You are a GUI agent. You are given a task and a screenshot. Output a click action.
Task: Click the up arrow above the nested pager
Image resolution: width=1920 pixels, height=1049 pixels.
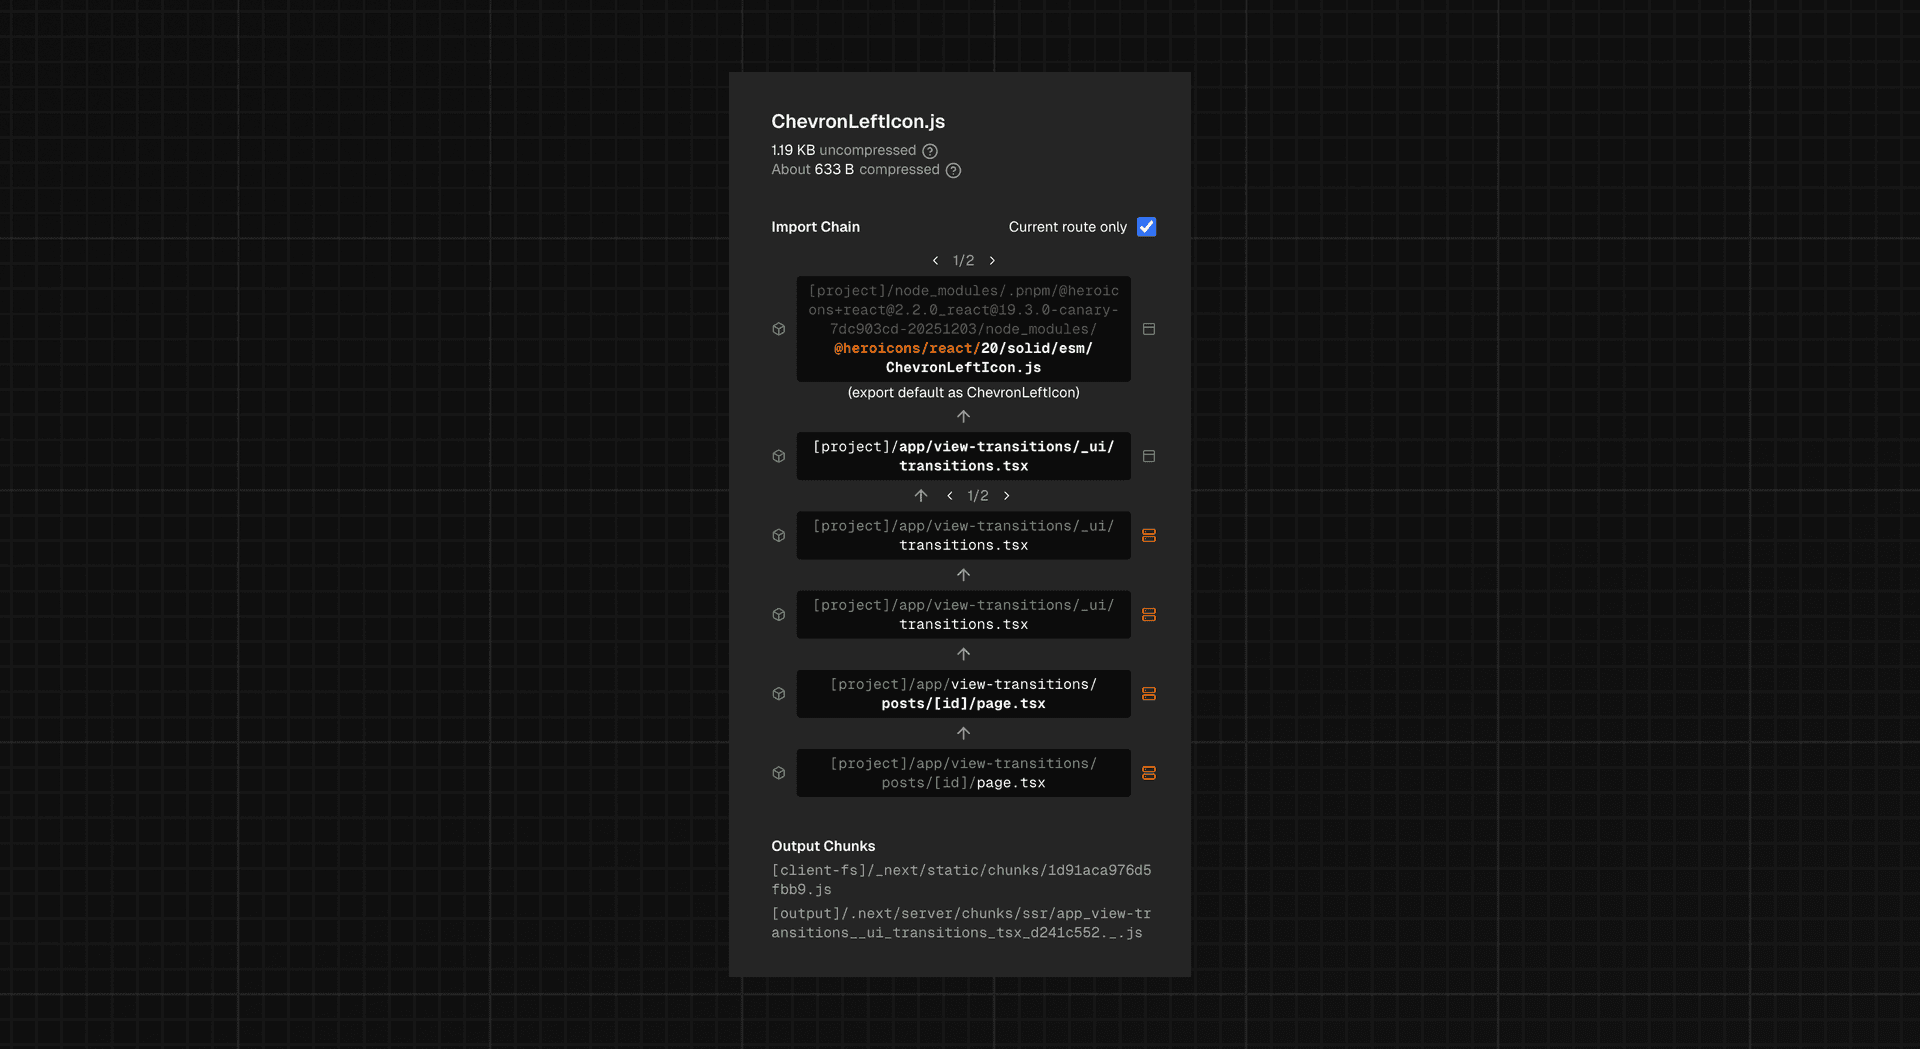click(x=921, y=495)
